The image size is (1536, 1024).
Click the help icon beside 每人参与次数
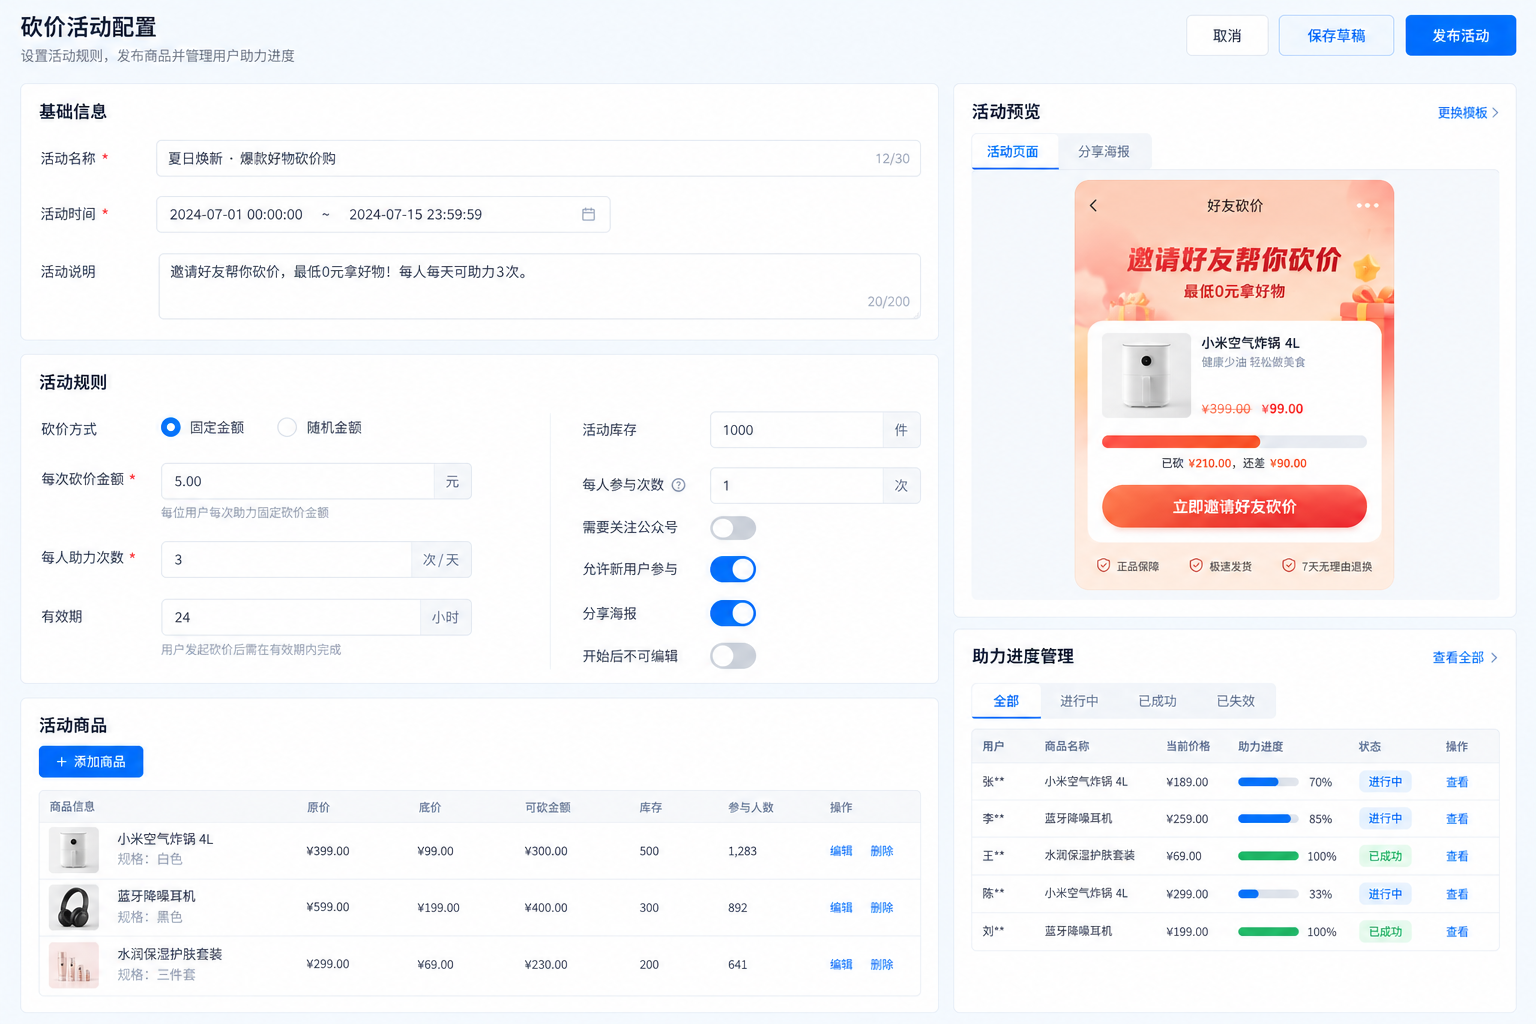coord(679,485)
